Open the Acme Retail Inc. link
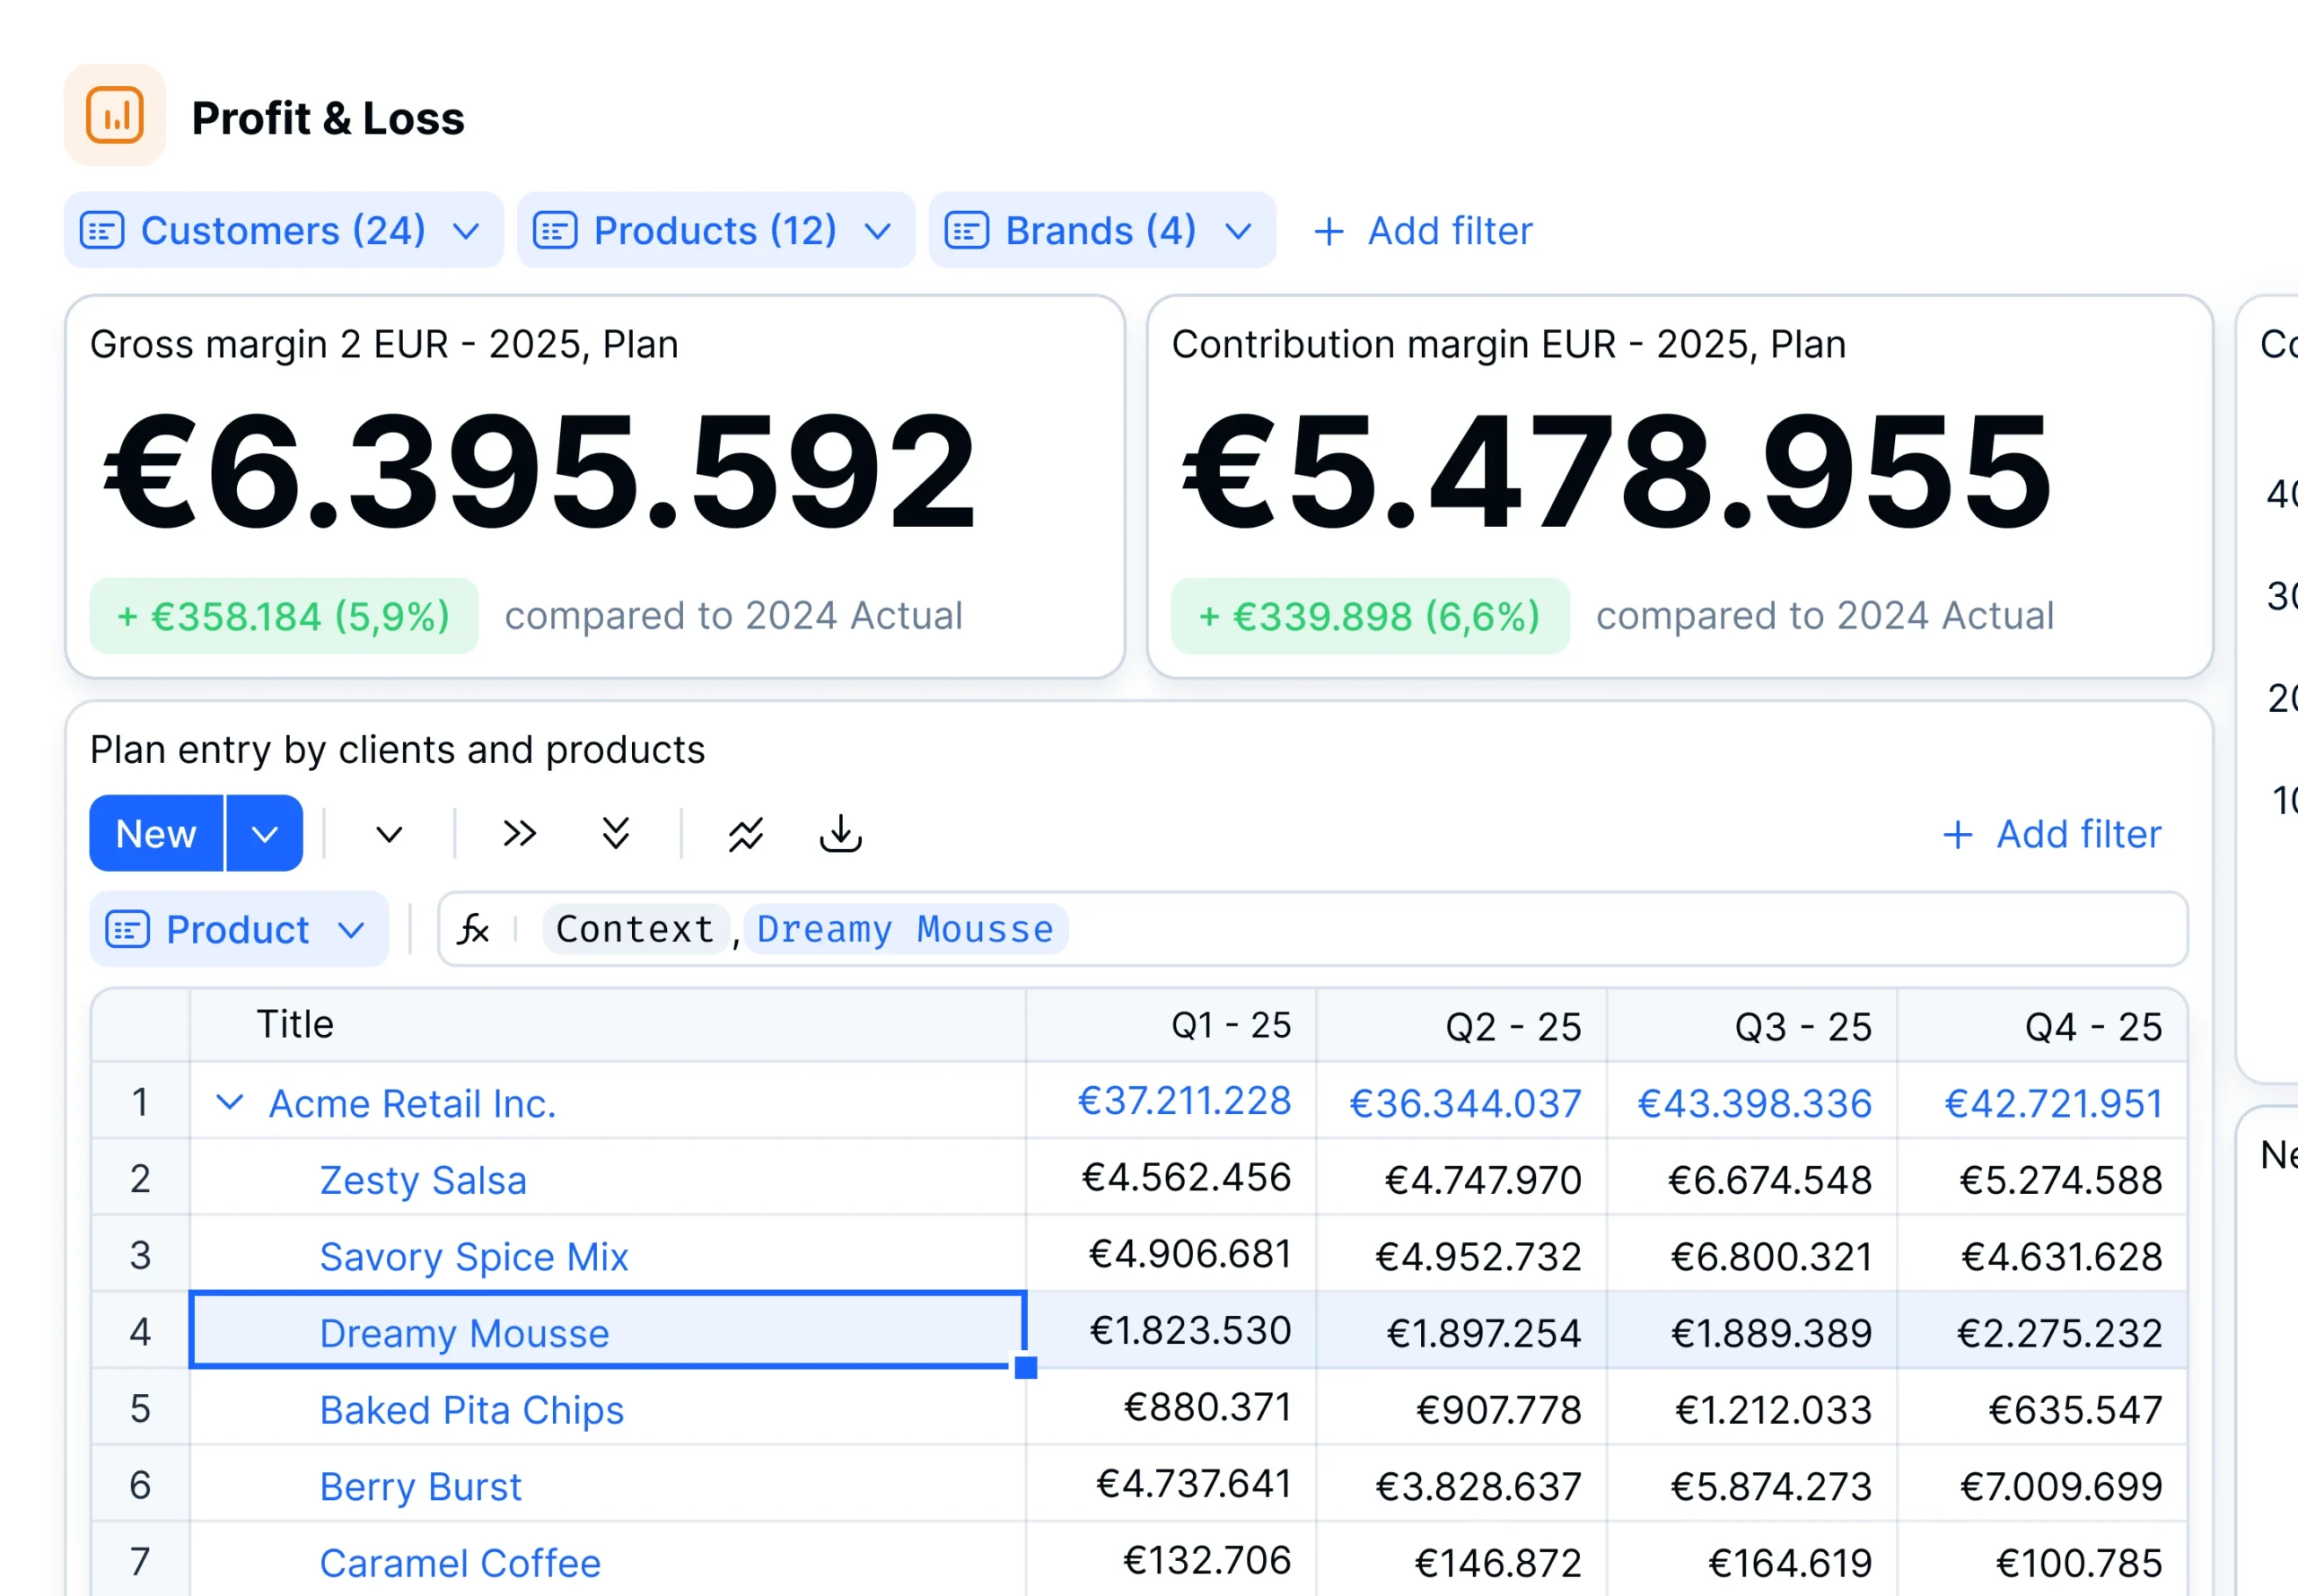The height and width of the screenshot is (1596, 2298). click(412, 1103)
